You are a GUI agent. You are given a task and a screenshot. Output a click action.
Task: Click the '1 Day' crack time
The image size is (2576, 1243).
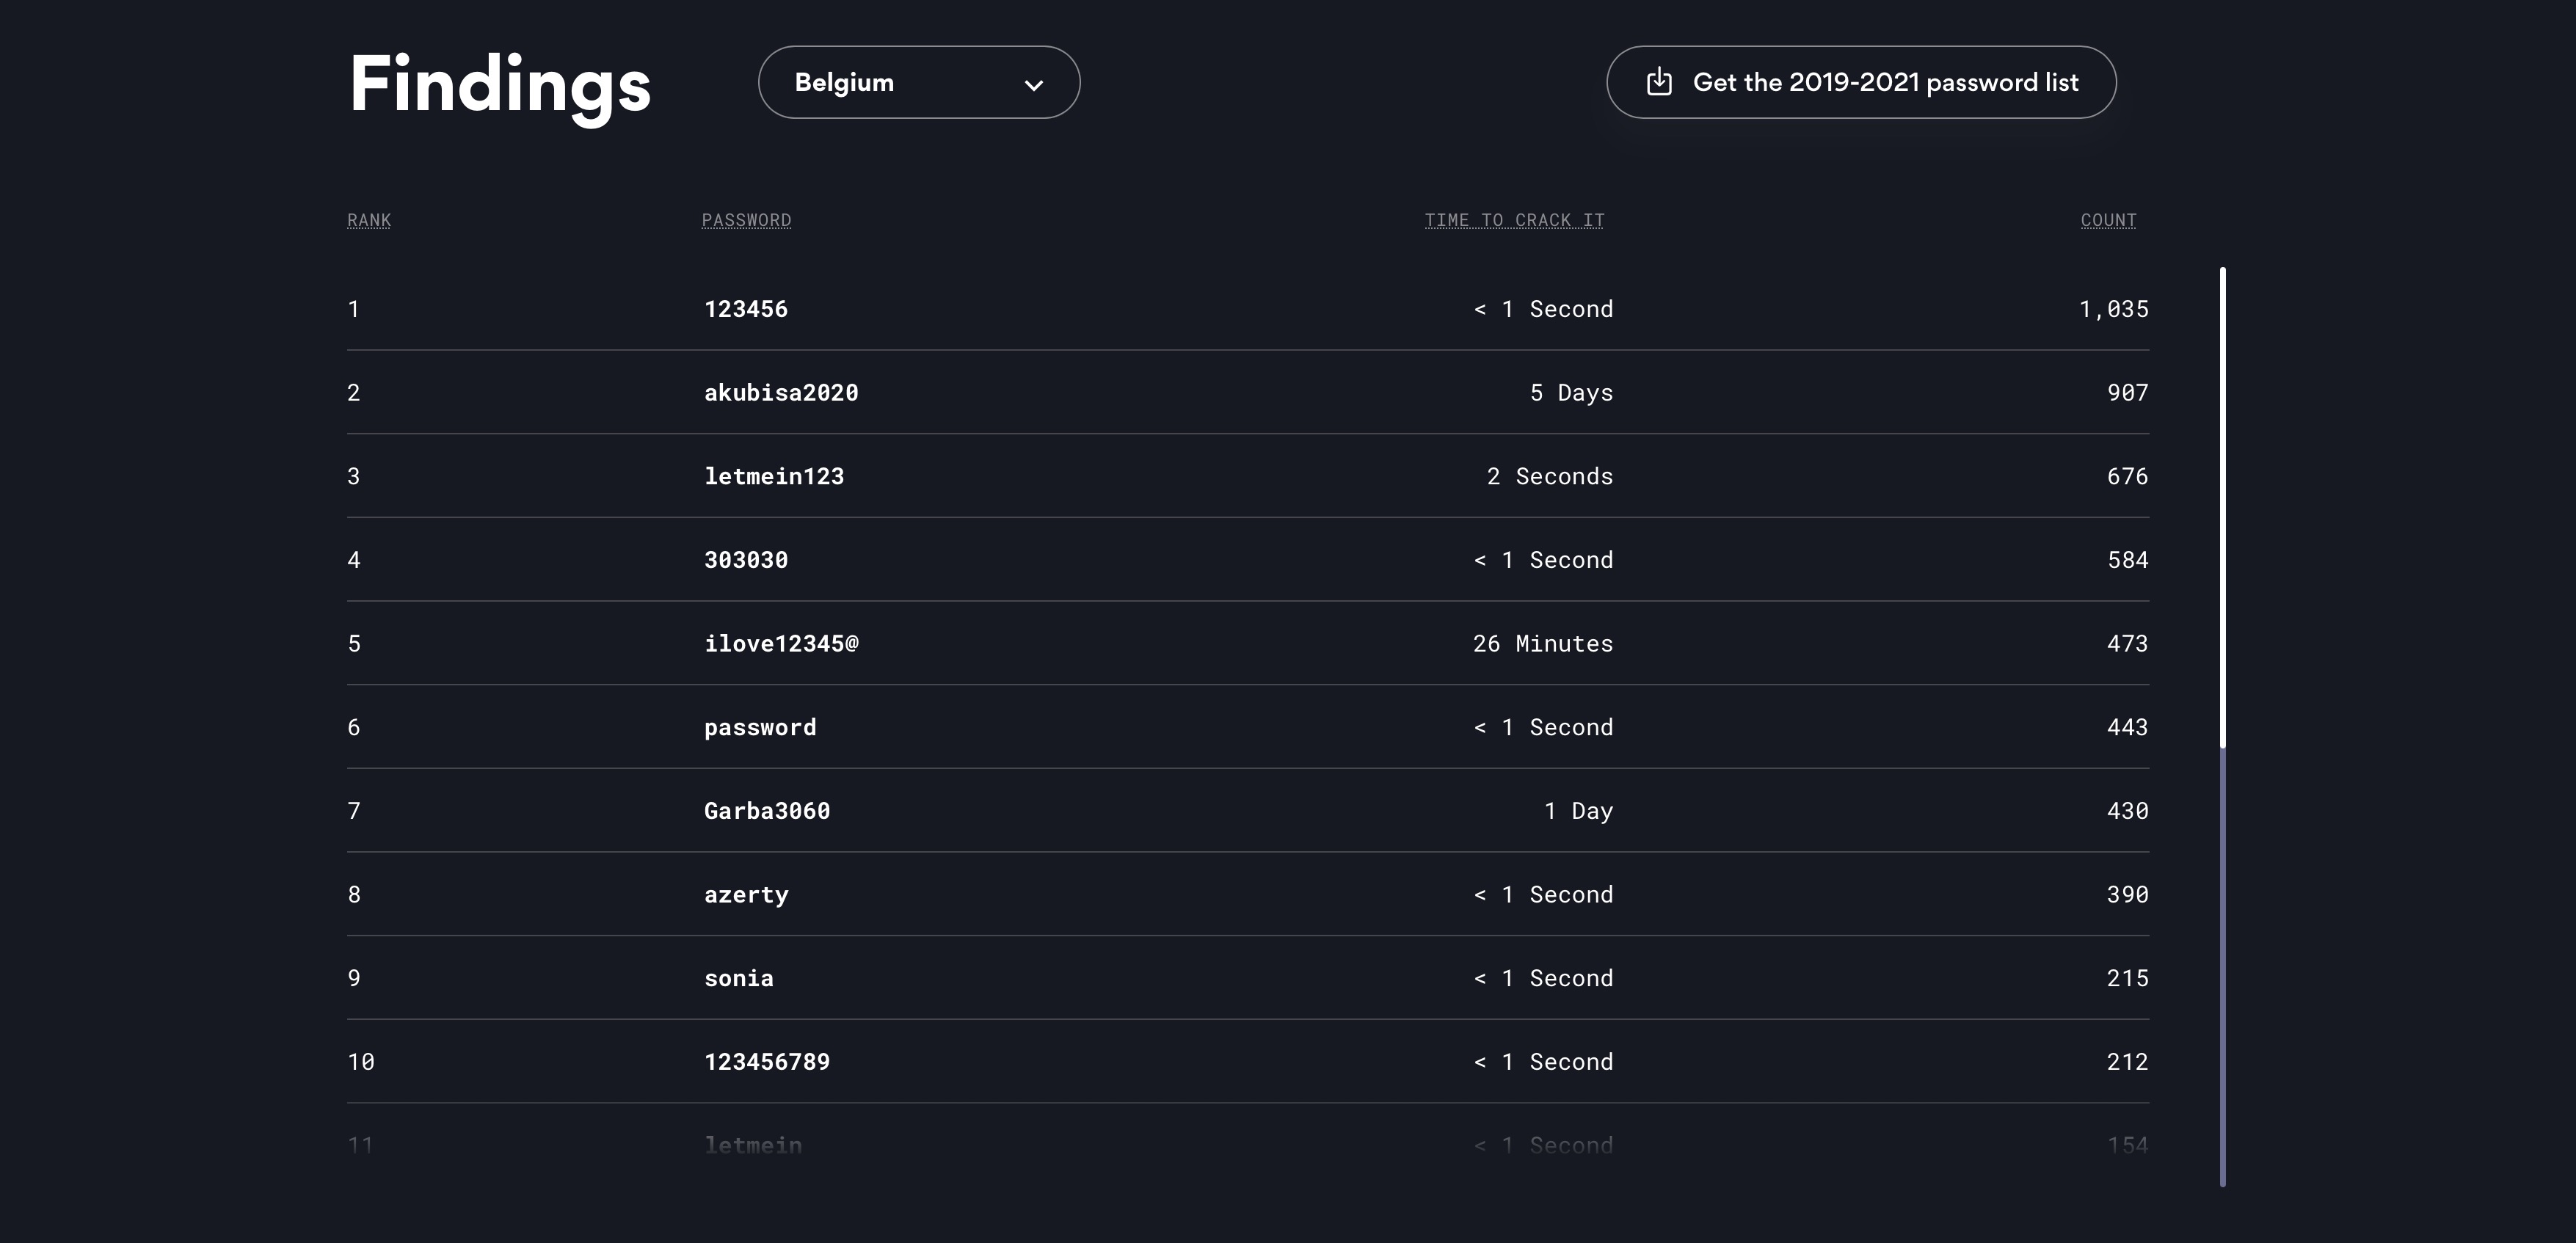point(1578,811)
